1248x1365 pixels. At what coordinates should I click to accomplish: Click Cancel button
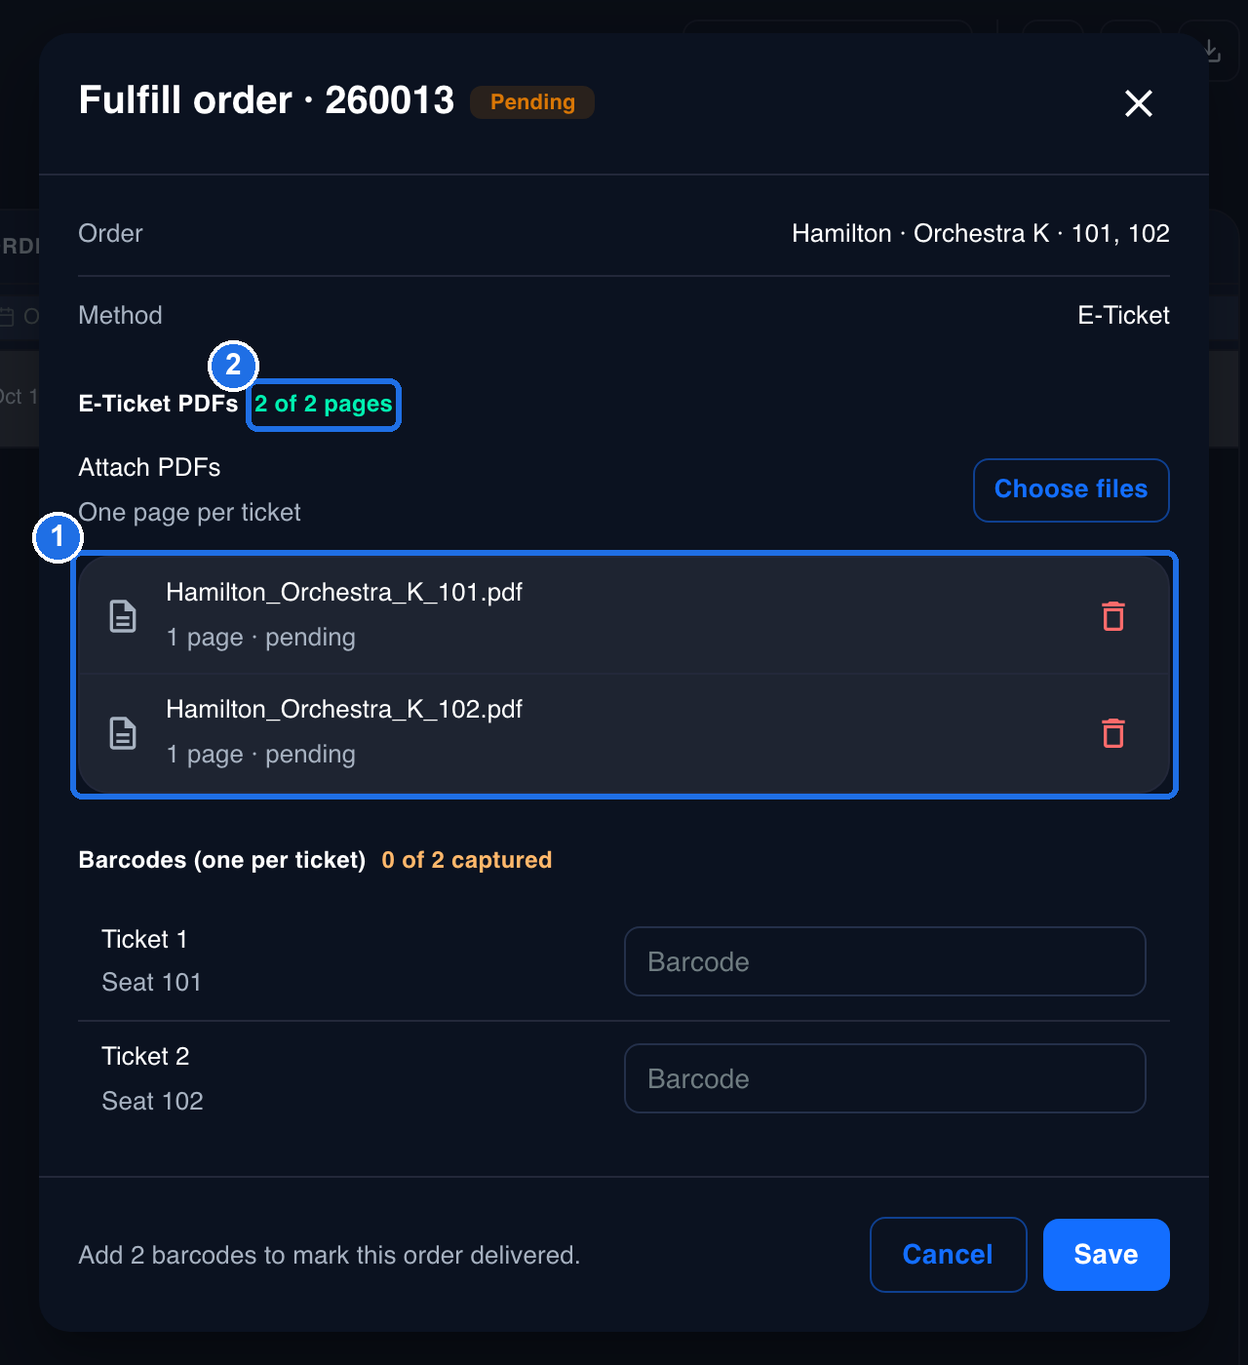948,1254
